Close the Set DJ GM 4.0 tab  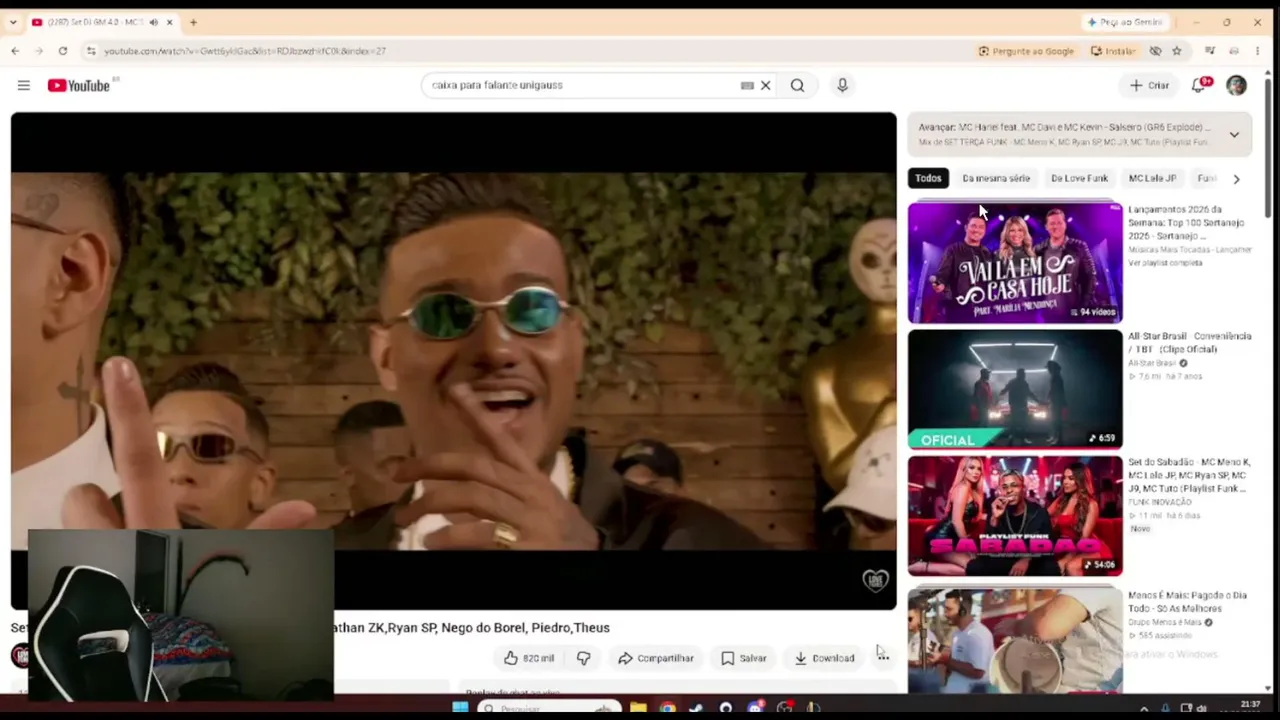[x=170, y=22]
